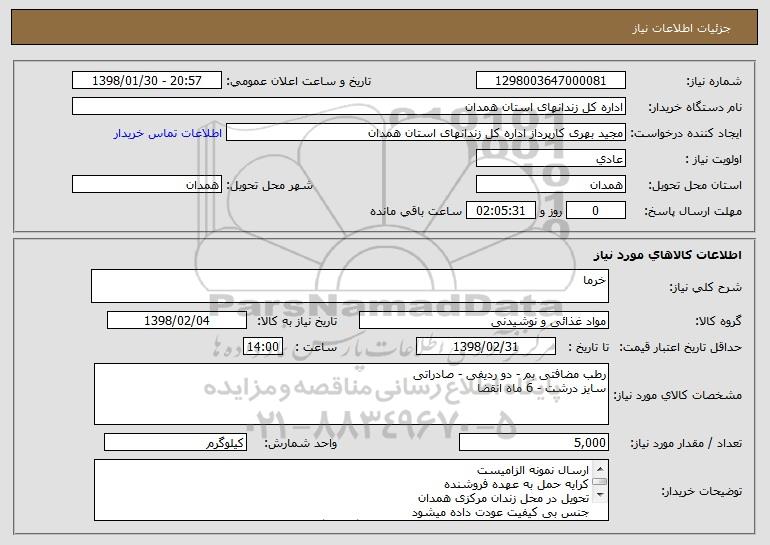Screen dimensions: 770x545
Task: Click the text کرایه حمل به عهده فروشنده
Action: coord(516,484)
